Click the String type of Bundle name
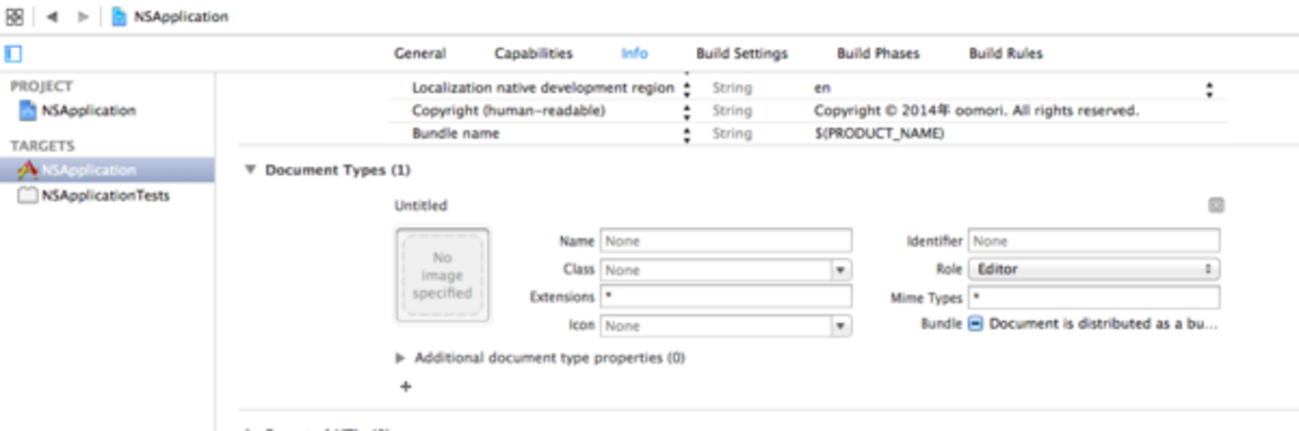 [732, 134]
